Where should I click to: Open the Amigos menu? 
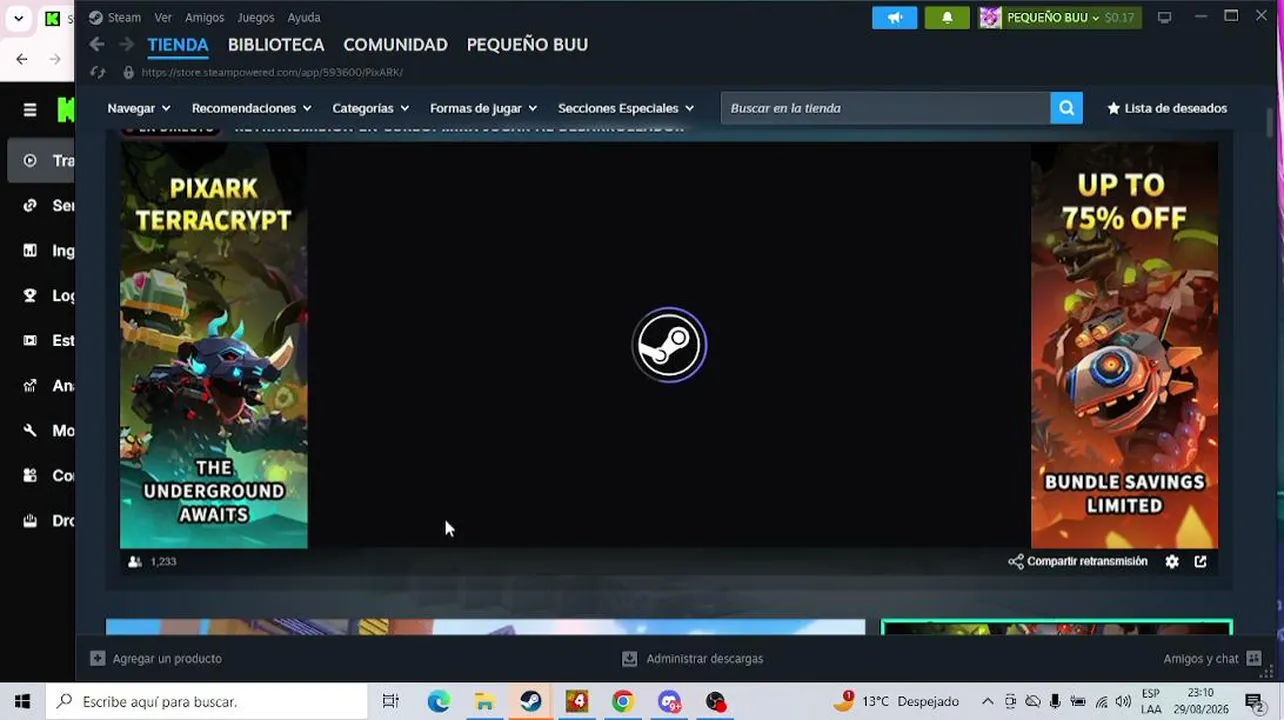[204, 17]
